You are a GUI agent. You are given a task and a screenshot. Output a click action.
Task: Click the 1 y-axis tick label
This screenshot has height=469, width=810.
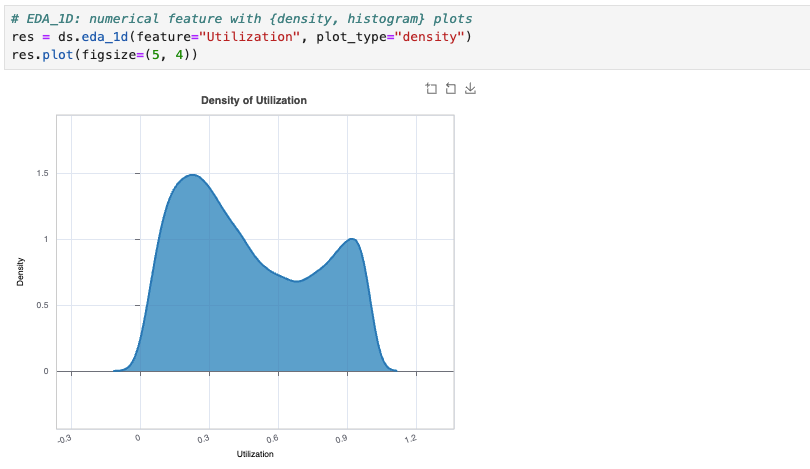tap(46, 239)
